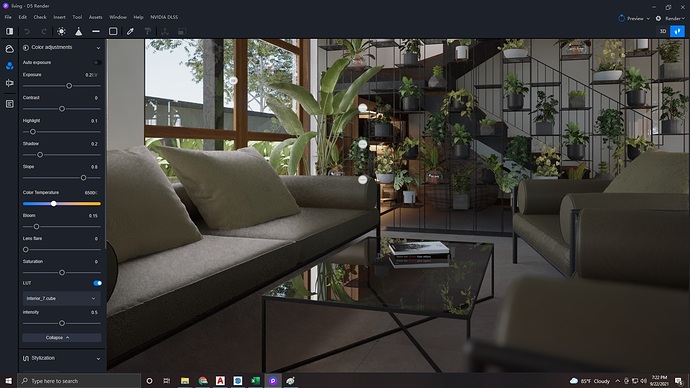Open the weather cloud environment tab
The width and height of the screenshot is (690, 388).
click(x=9, y=49)
